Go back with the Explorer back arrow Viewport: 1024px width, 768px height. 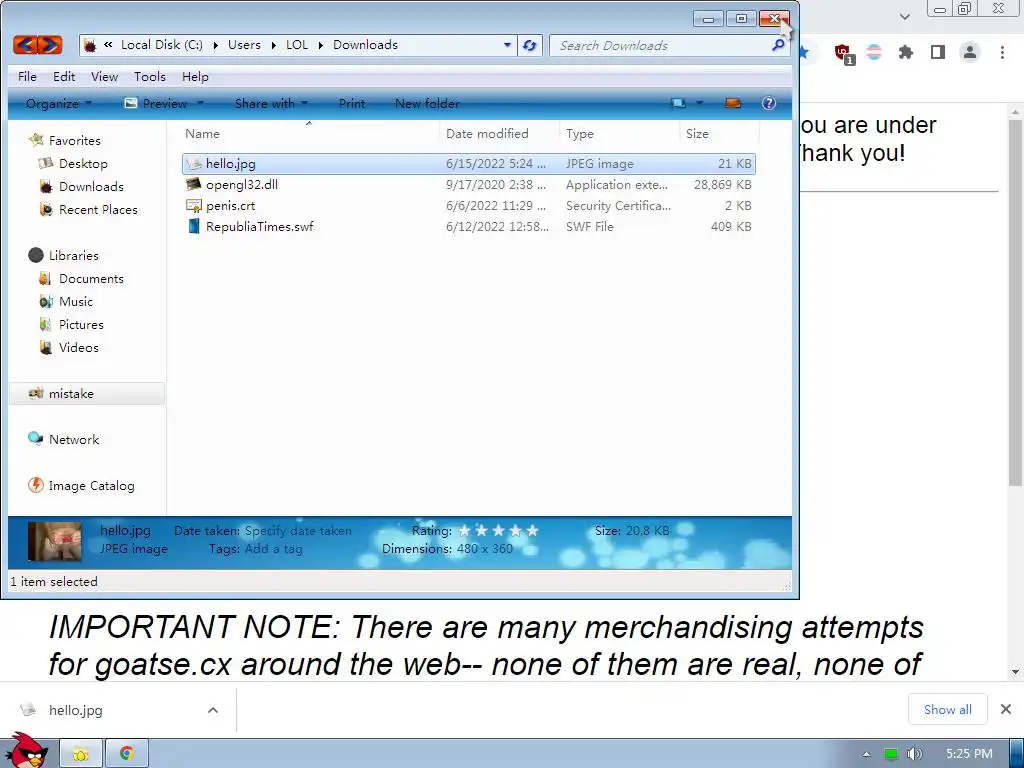pos(25,45)
